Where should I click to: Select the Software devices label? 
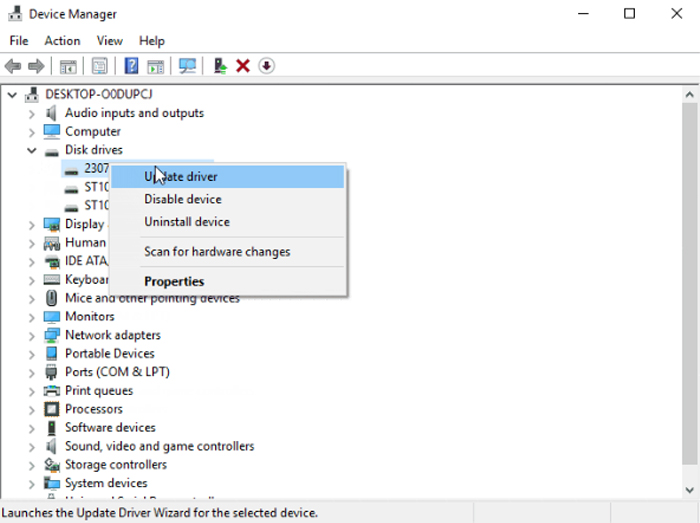pyautogui.click(x=110, y=428)
